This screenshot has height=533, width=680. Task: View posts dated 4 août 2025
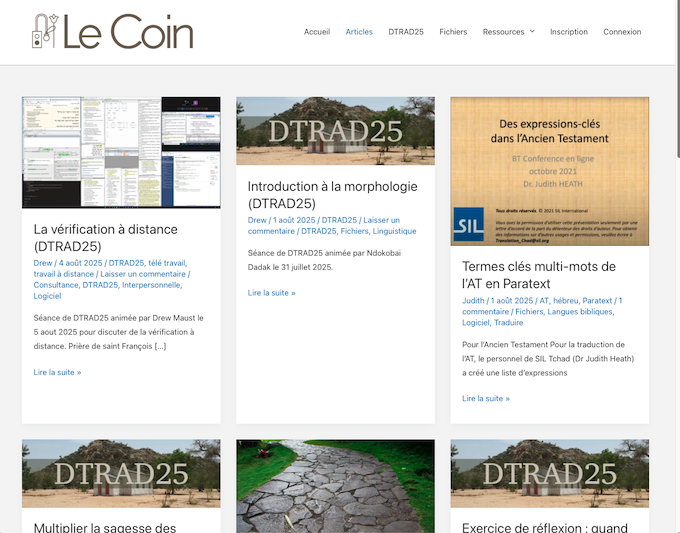[81, 263]
